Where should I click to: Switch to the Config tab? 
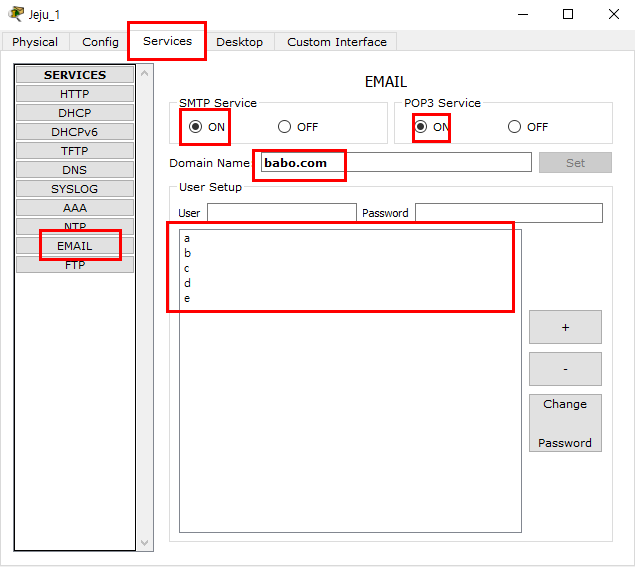click(x=100, y=42)
